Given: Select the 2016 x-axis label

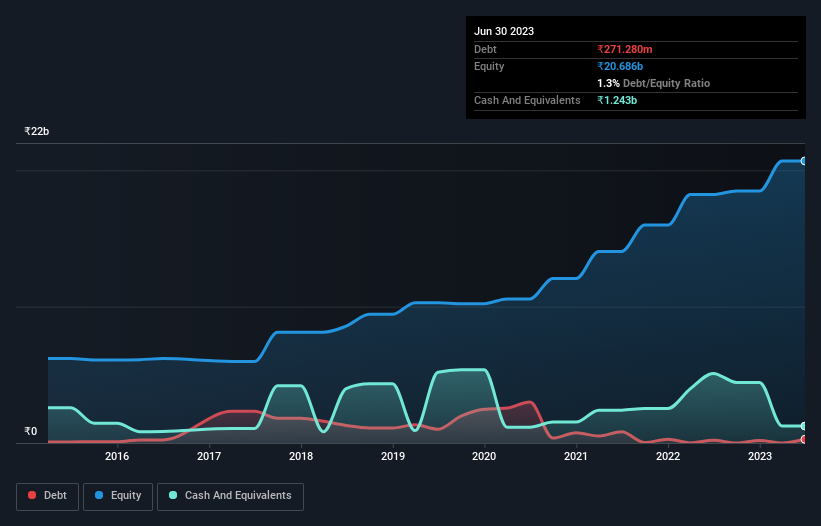Looking at the screenshot, I should [x=117, y=456].
